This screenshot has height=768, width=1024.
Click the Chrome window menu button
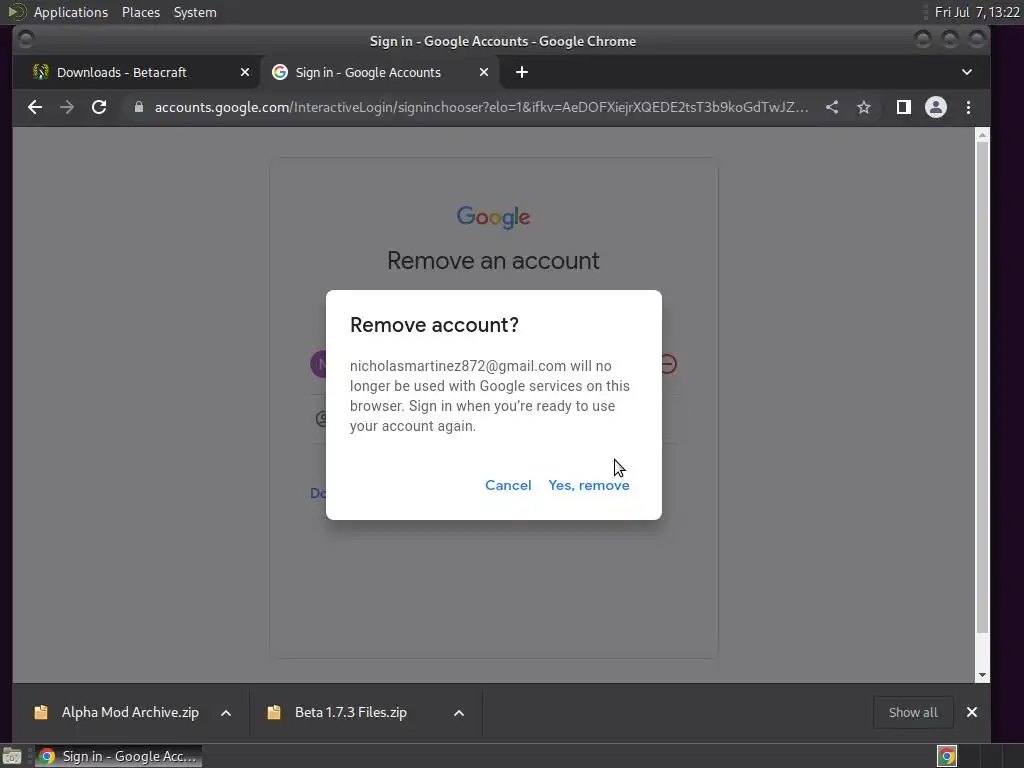point(26,40)
